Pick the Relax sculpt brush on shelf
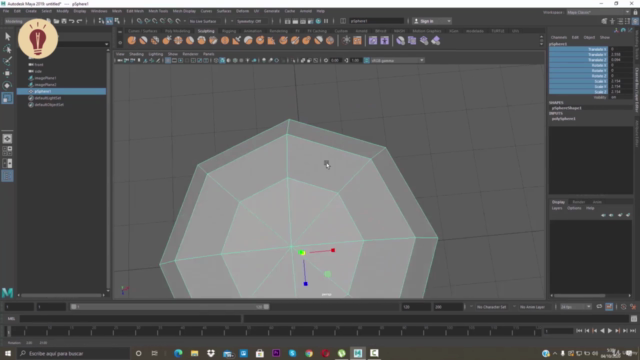 pyautogui.click(x=155, y=40)
